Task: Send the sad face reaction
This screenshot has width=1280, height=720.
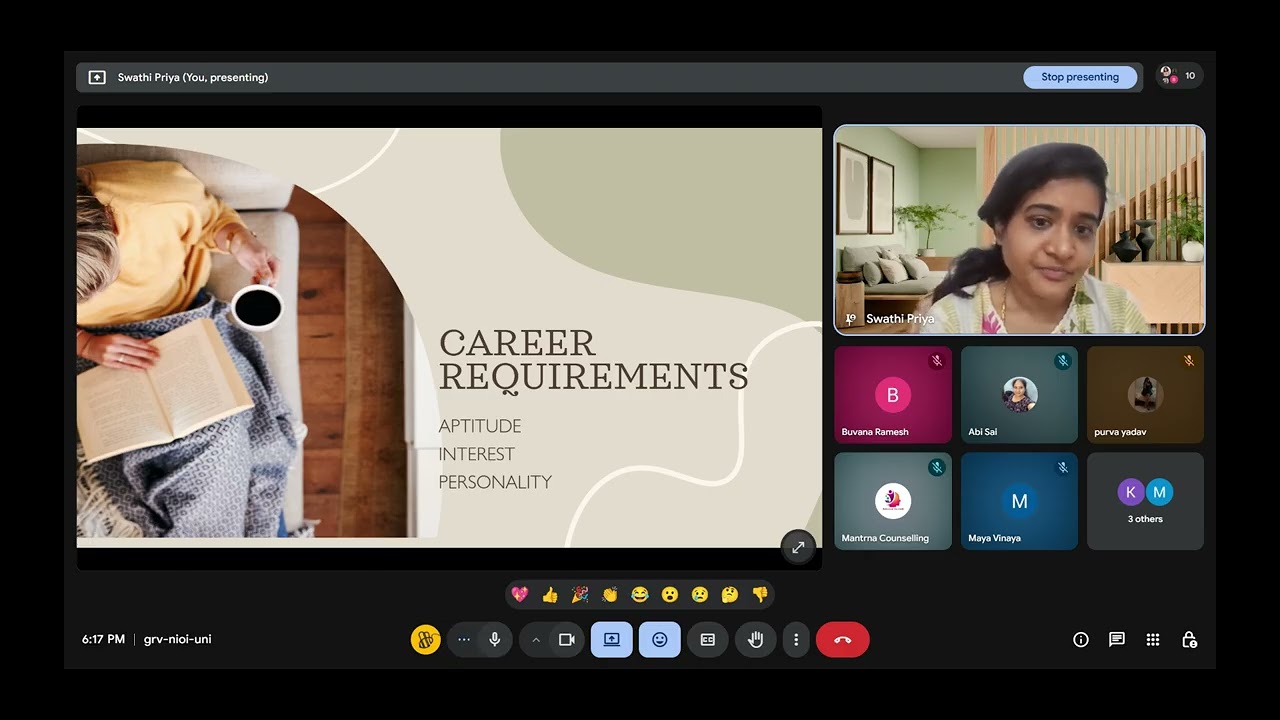Action: click(x=700, y=595)
